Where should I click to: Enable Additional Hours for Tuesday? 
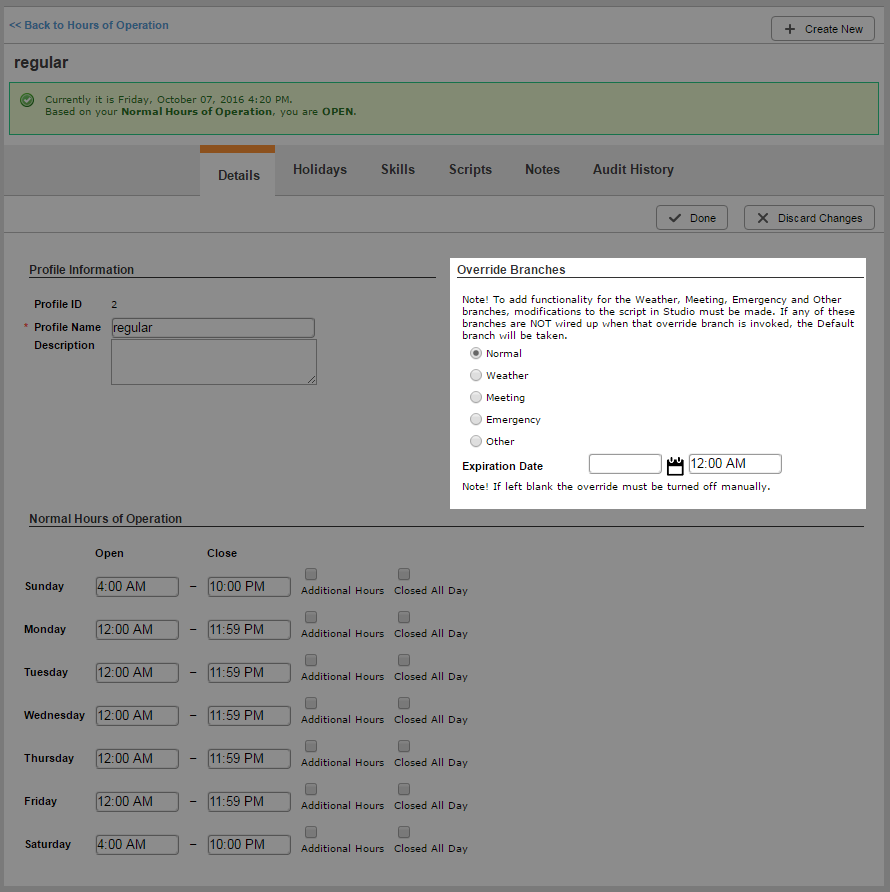311,660
